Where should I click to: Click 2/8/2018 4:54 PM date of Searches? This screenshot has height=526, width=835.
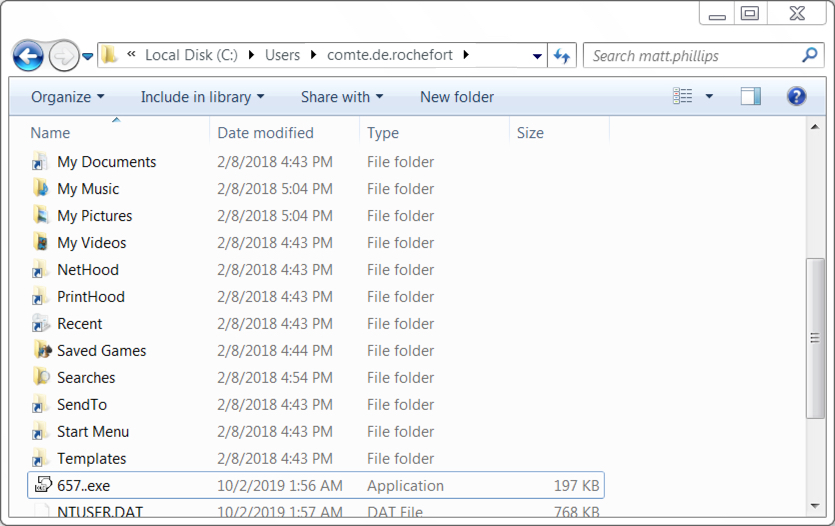point(275,377)
